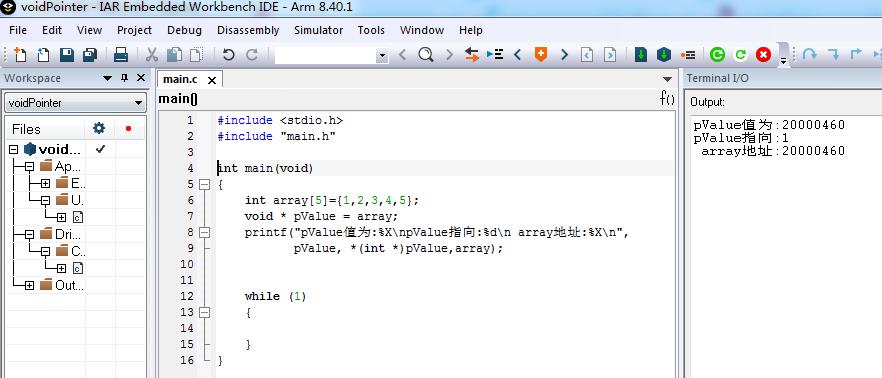Copy selection using the Copy toolbar icon
The image size is (882, 378).
pos(174,55)
